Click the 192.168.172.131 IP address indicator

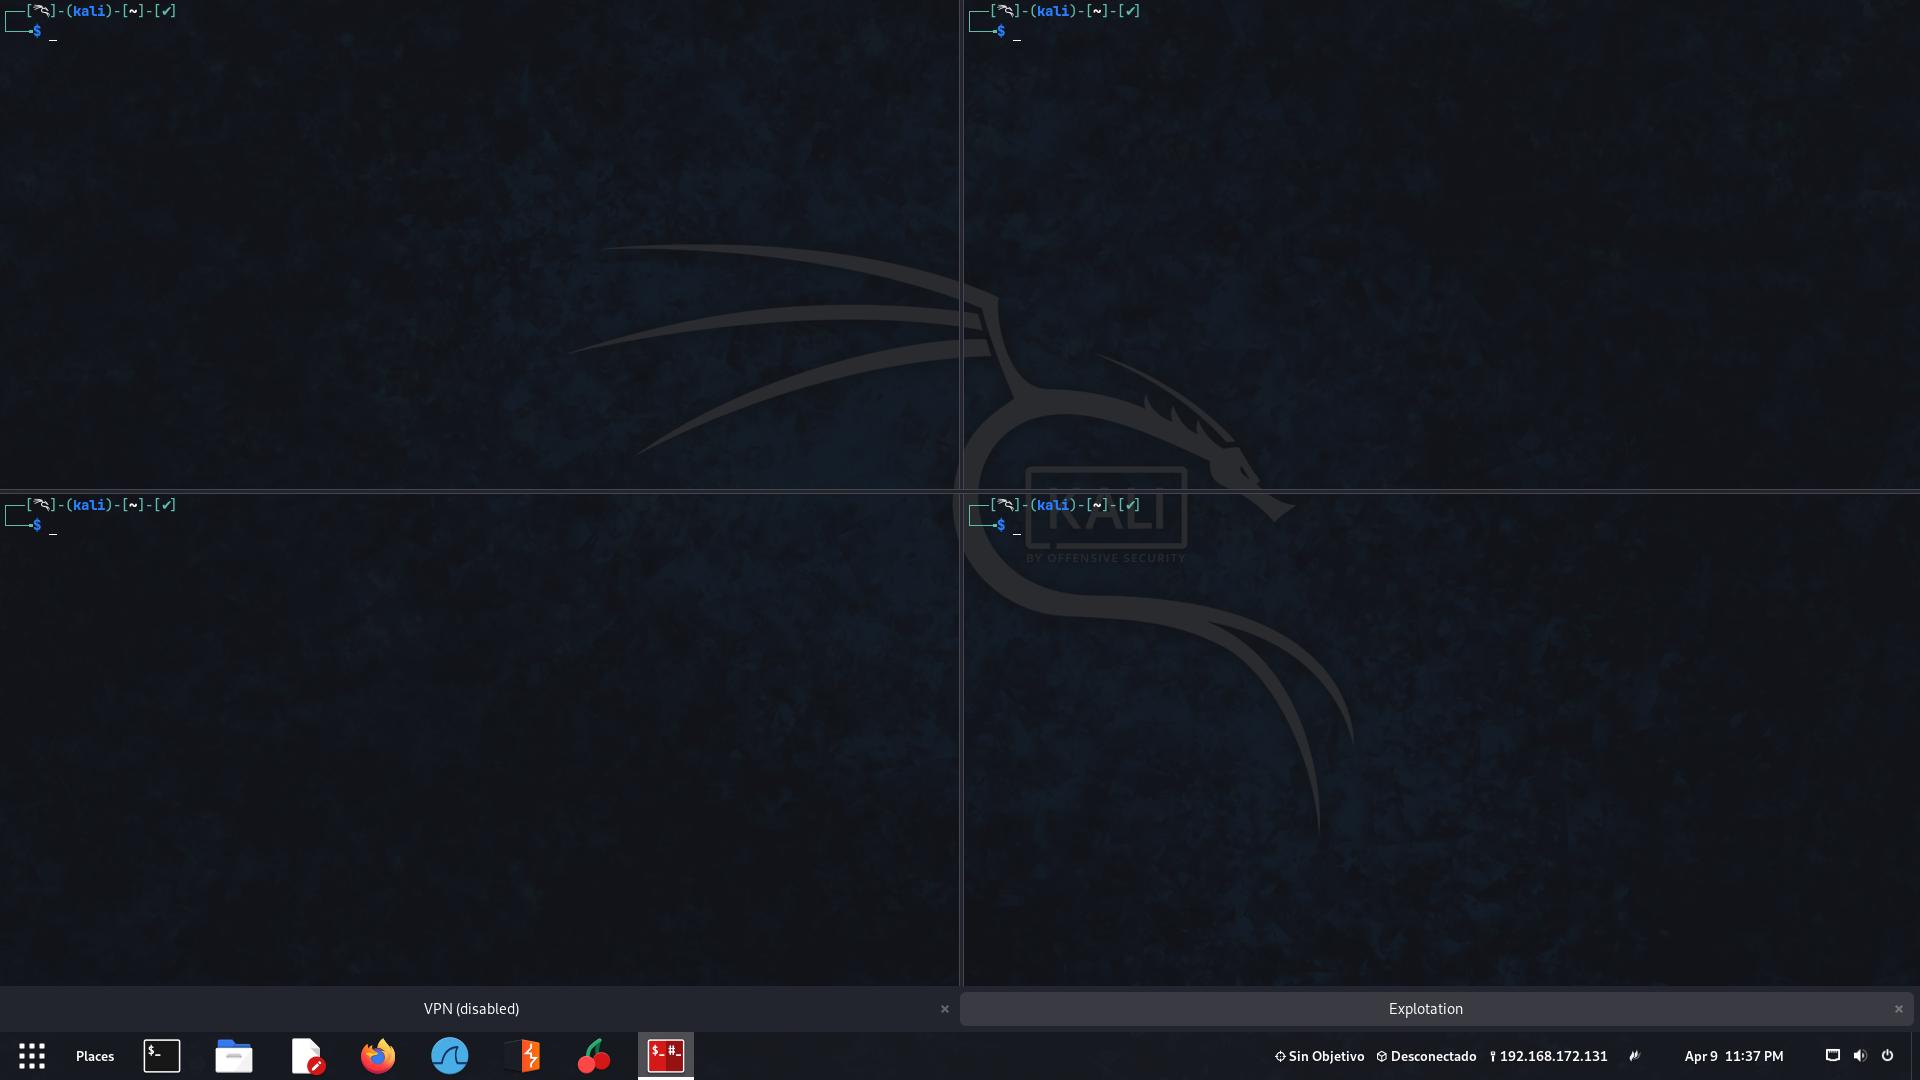(1548, 1056)
